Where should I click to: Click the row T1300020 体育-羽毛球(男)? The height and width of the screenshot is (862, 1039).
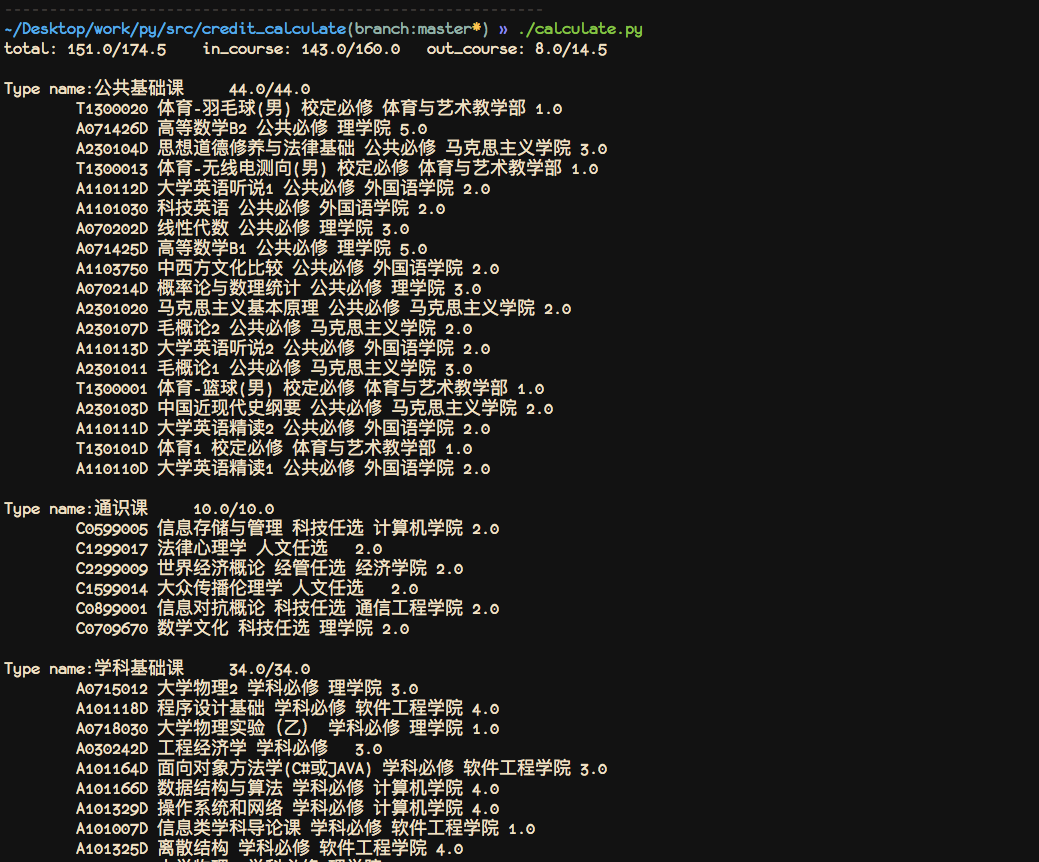tap(319, 109)
